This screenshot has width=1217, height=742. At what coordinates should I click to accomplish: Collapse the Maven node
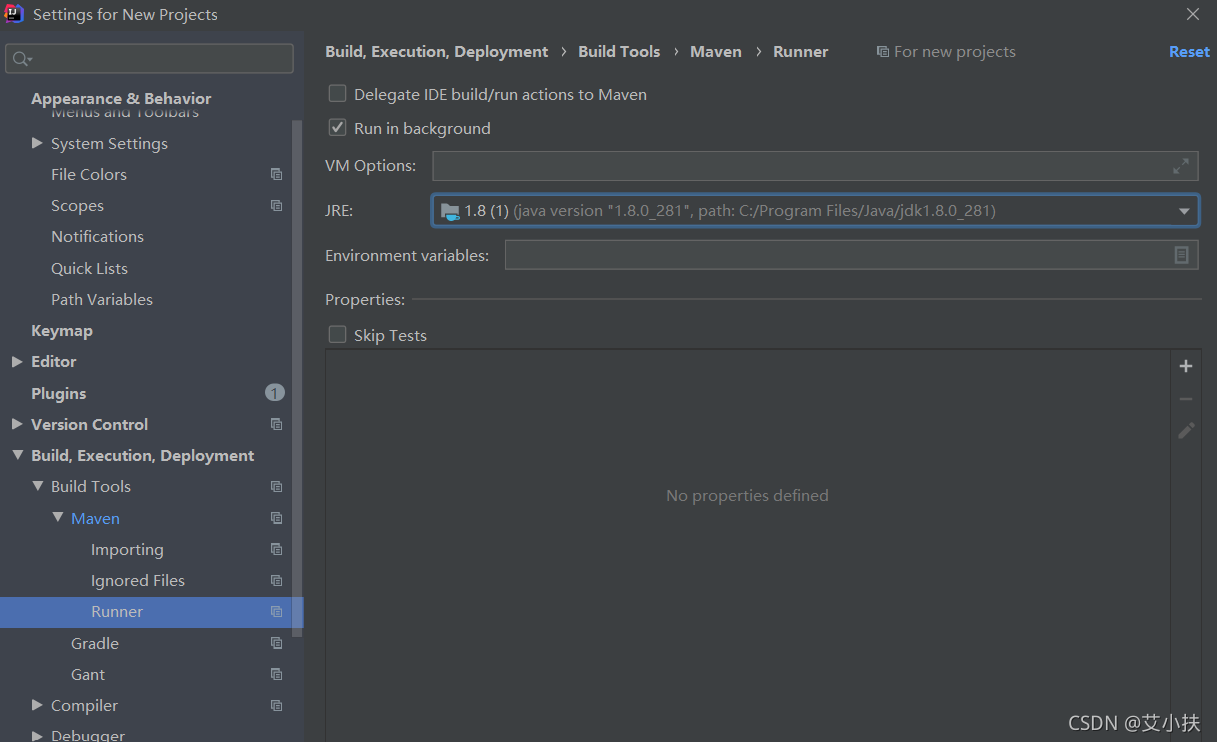pyautogui.click(x=58, y=518)
